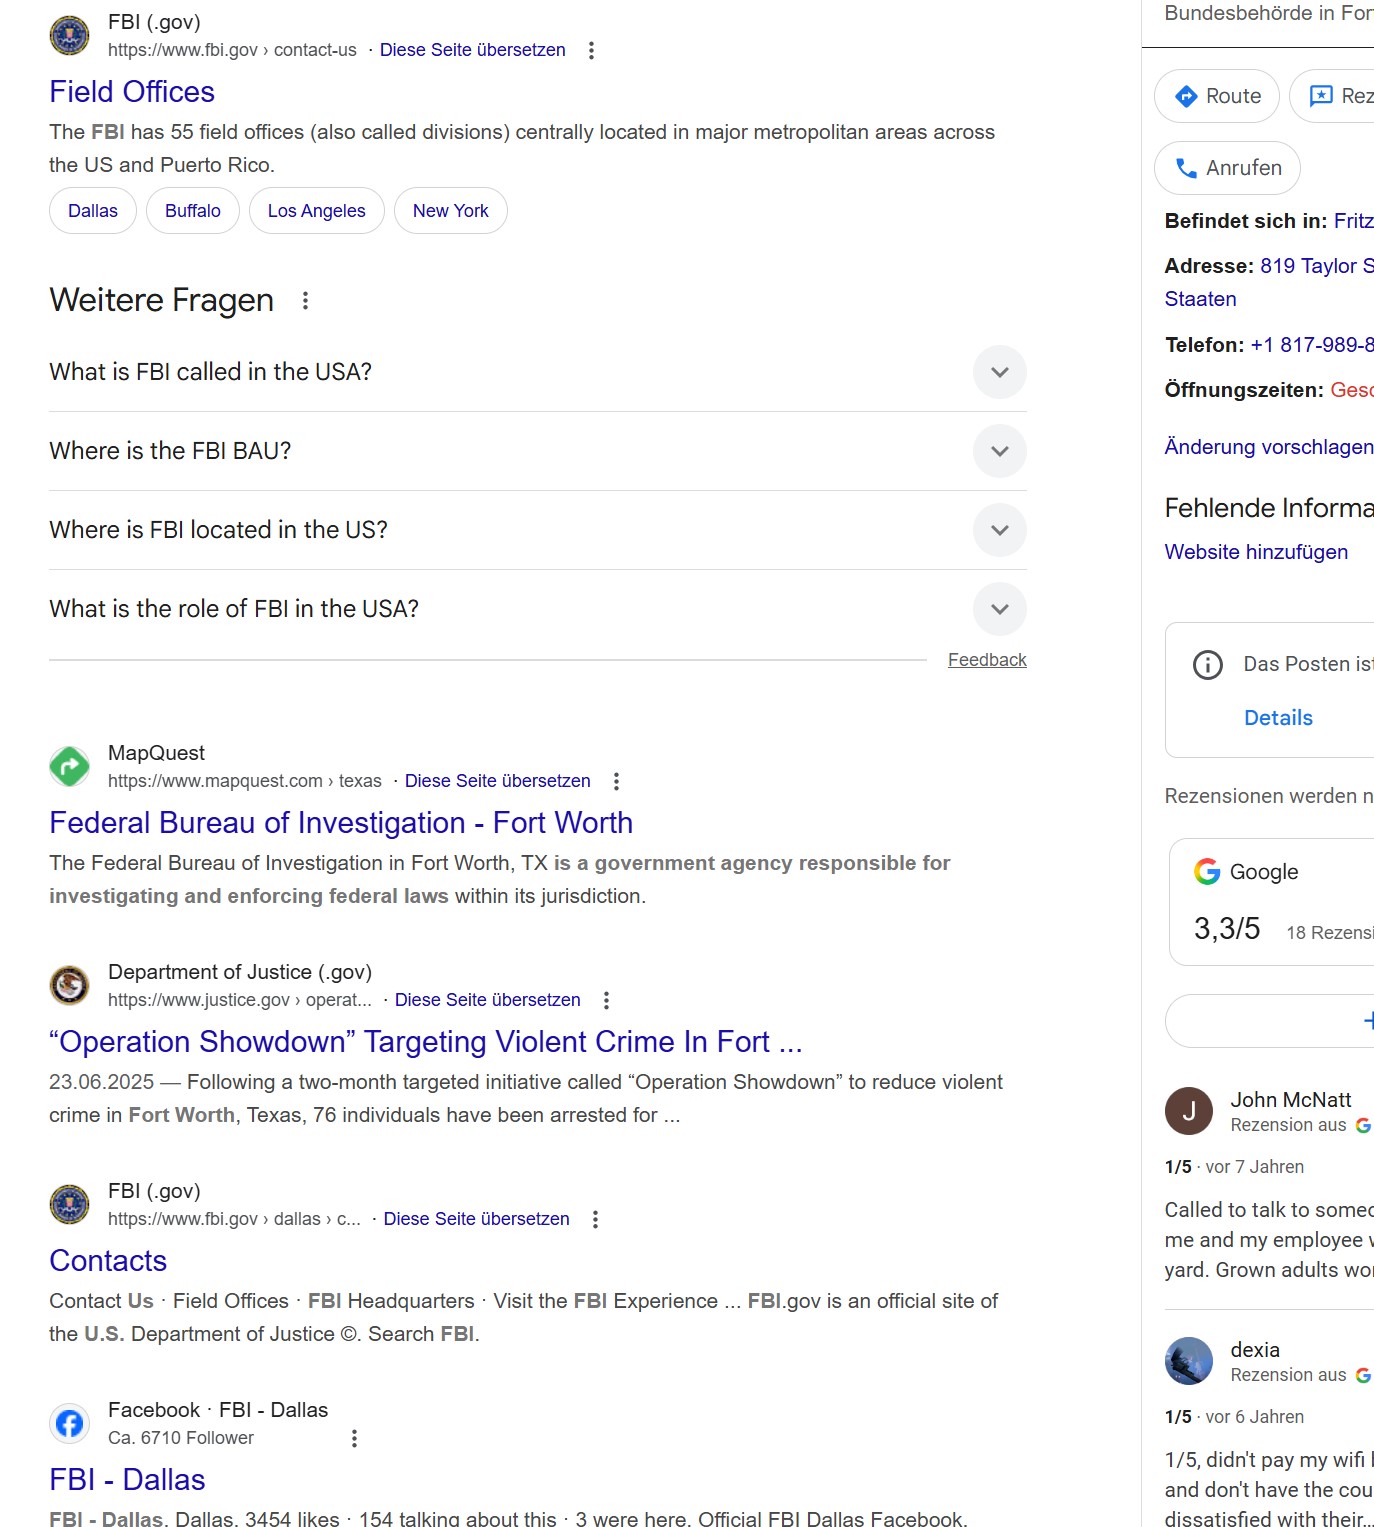Click John McNatt's avatar

click(x=1189, y=1111)
